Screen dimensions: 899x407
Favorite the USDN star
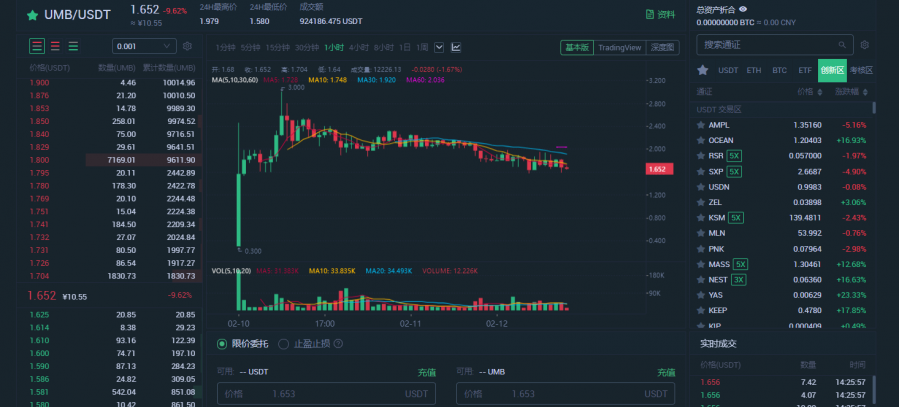[700, 187]
